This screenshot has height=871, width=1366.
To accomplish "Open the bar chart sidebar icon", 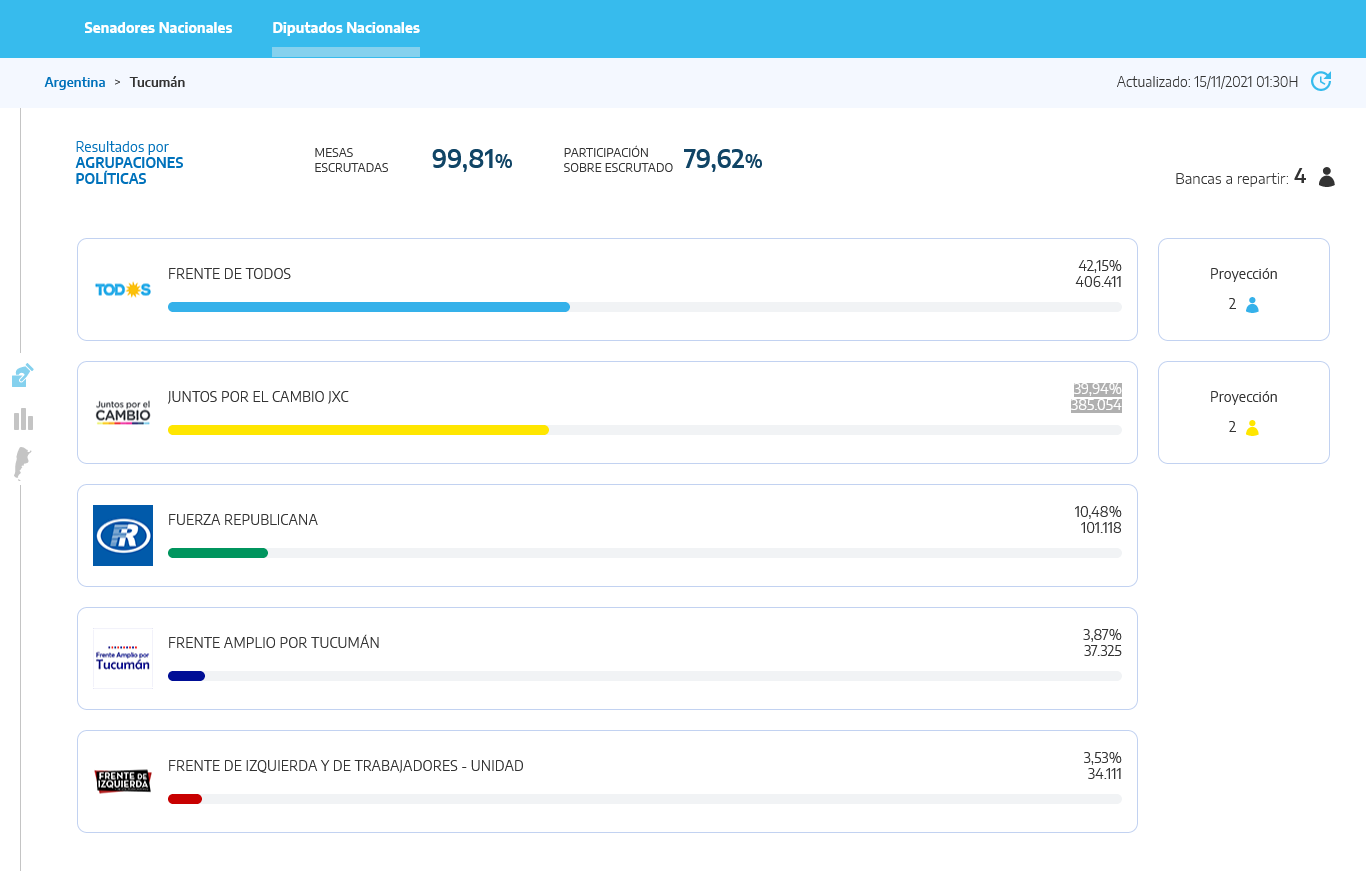I will (x=23, y=419).
